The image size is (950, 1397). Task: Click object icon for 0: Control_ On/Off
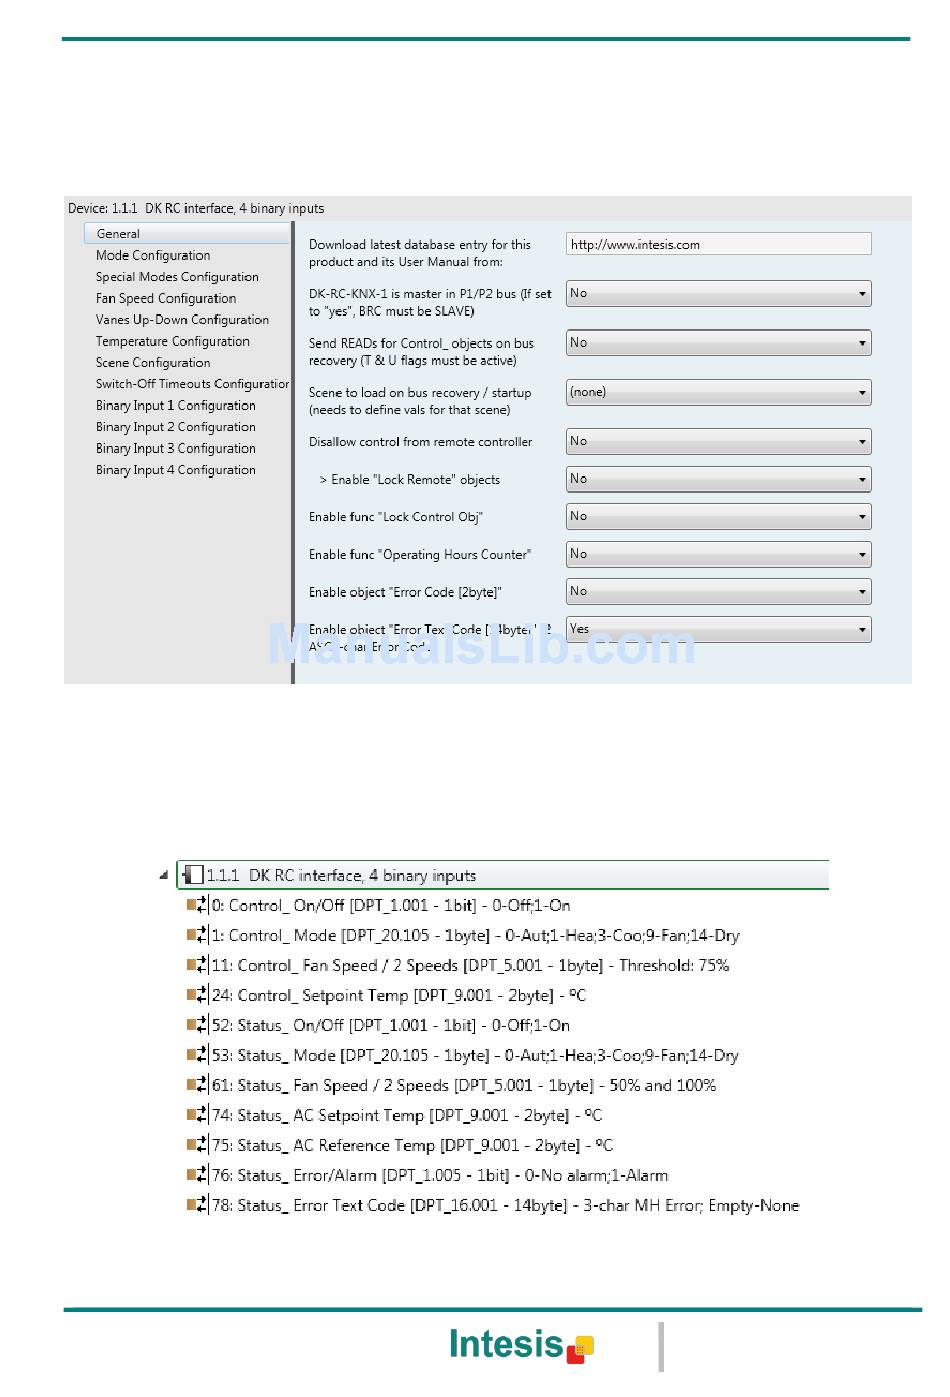[197, 906]
